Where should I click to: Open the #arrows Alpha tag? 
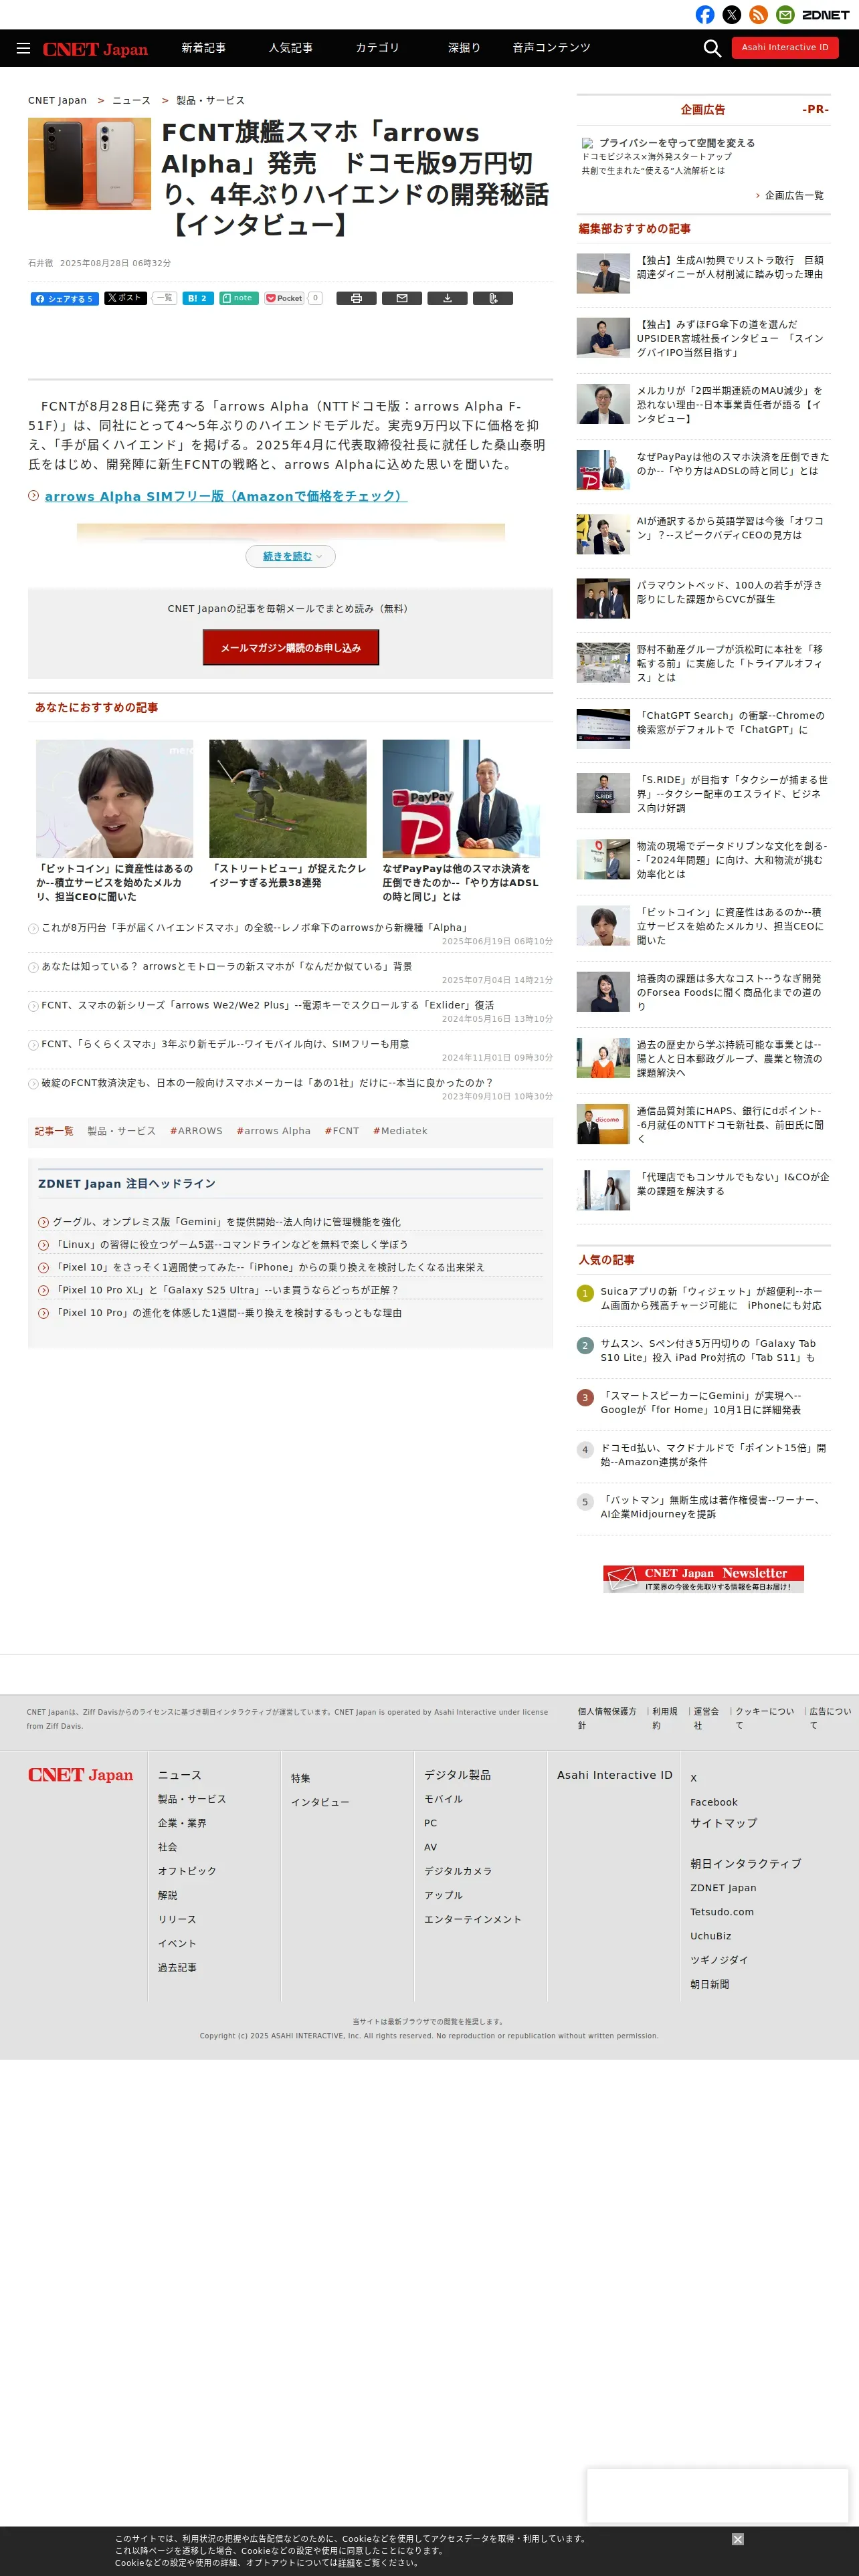point(273,1131)
